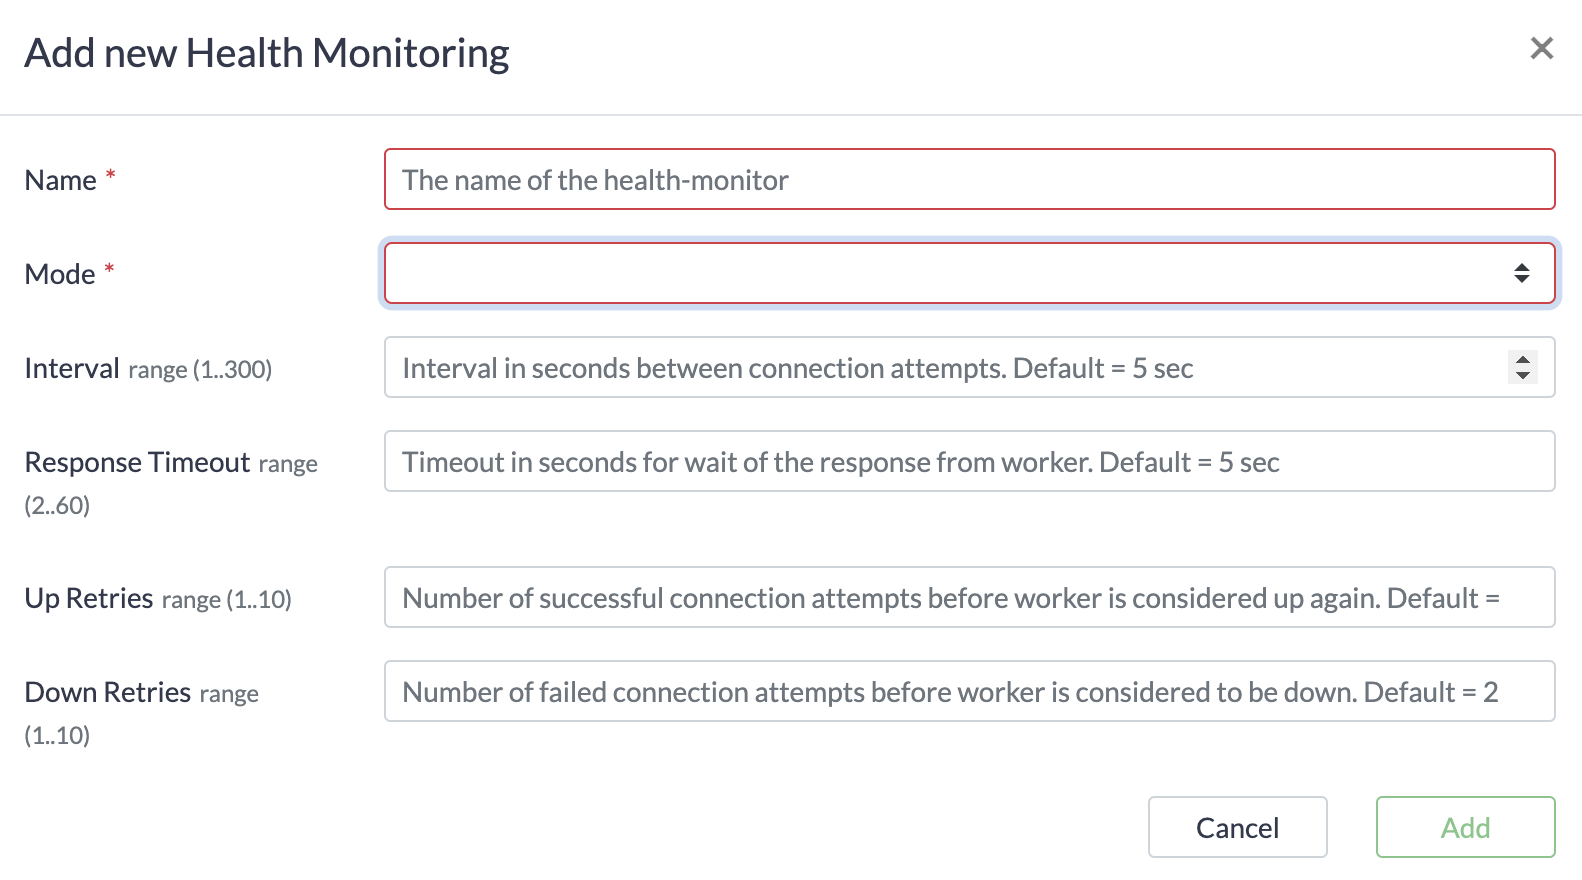The width and height of the screenshot is (1582, 880).
Task: Click the Up Retries label
Action: pos(89,599)
